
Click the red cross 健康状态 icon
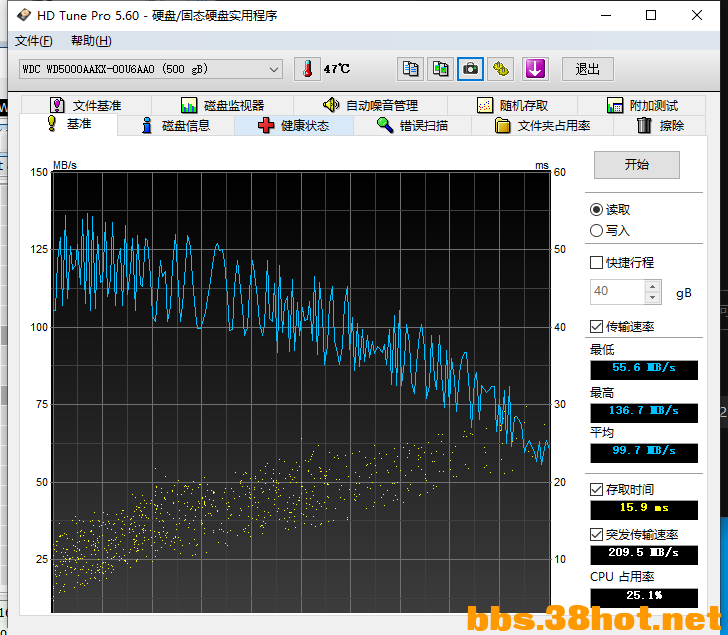(x=266, y=125)
